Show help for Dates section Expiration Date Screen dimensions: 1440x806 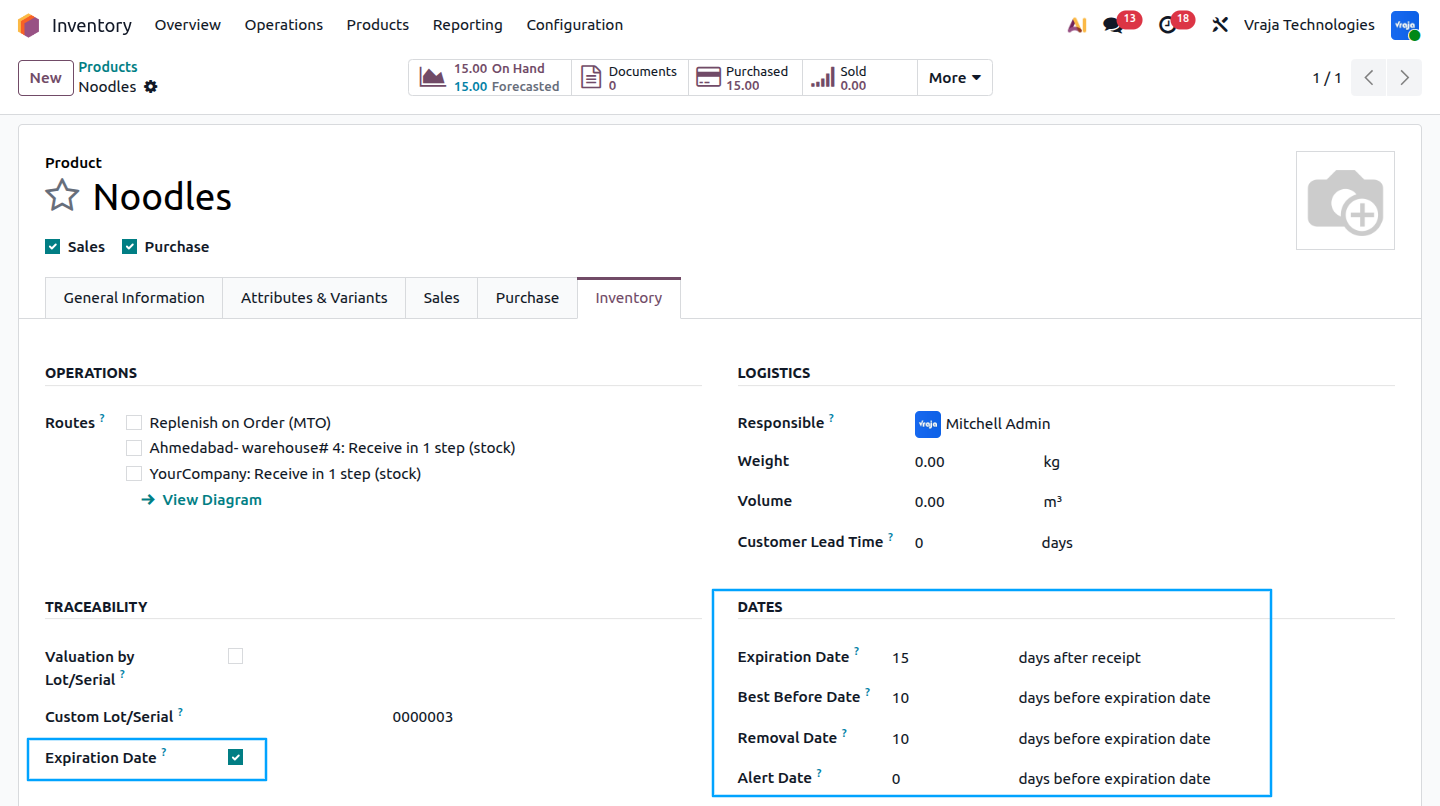857,651
